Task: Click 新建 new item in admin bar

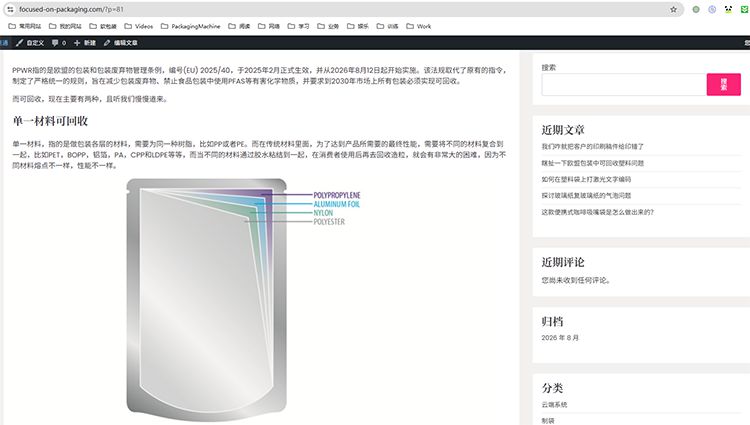Action: tap(85, 43)
